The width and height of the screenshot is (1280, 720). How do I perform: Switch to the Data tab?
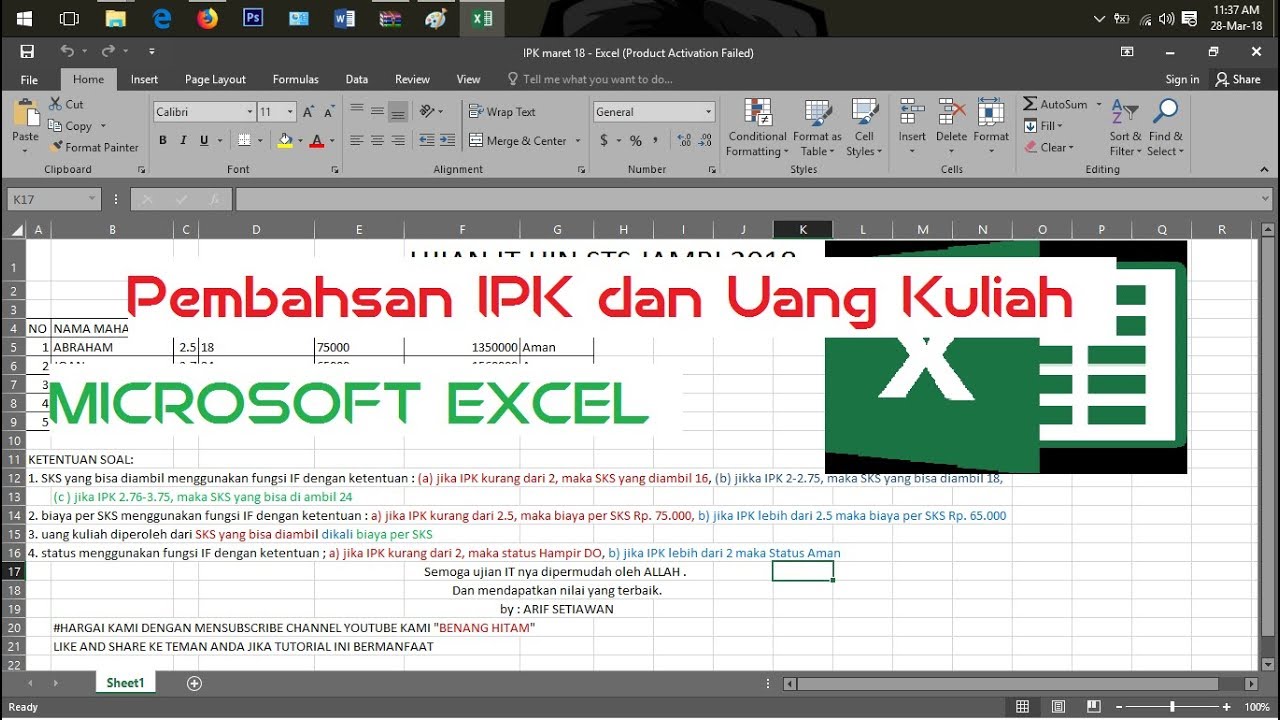[x=357, y=79]
